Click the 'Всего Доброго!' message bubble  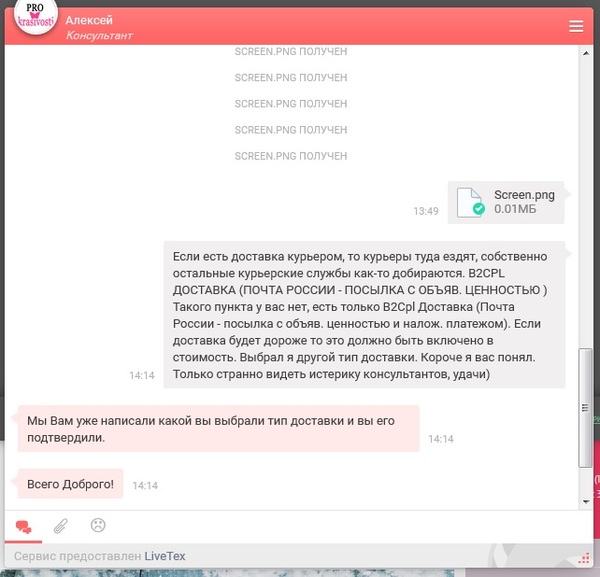(70, 484)
